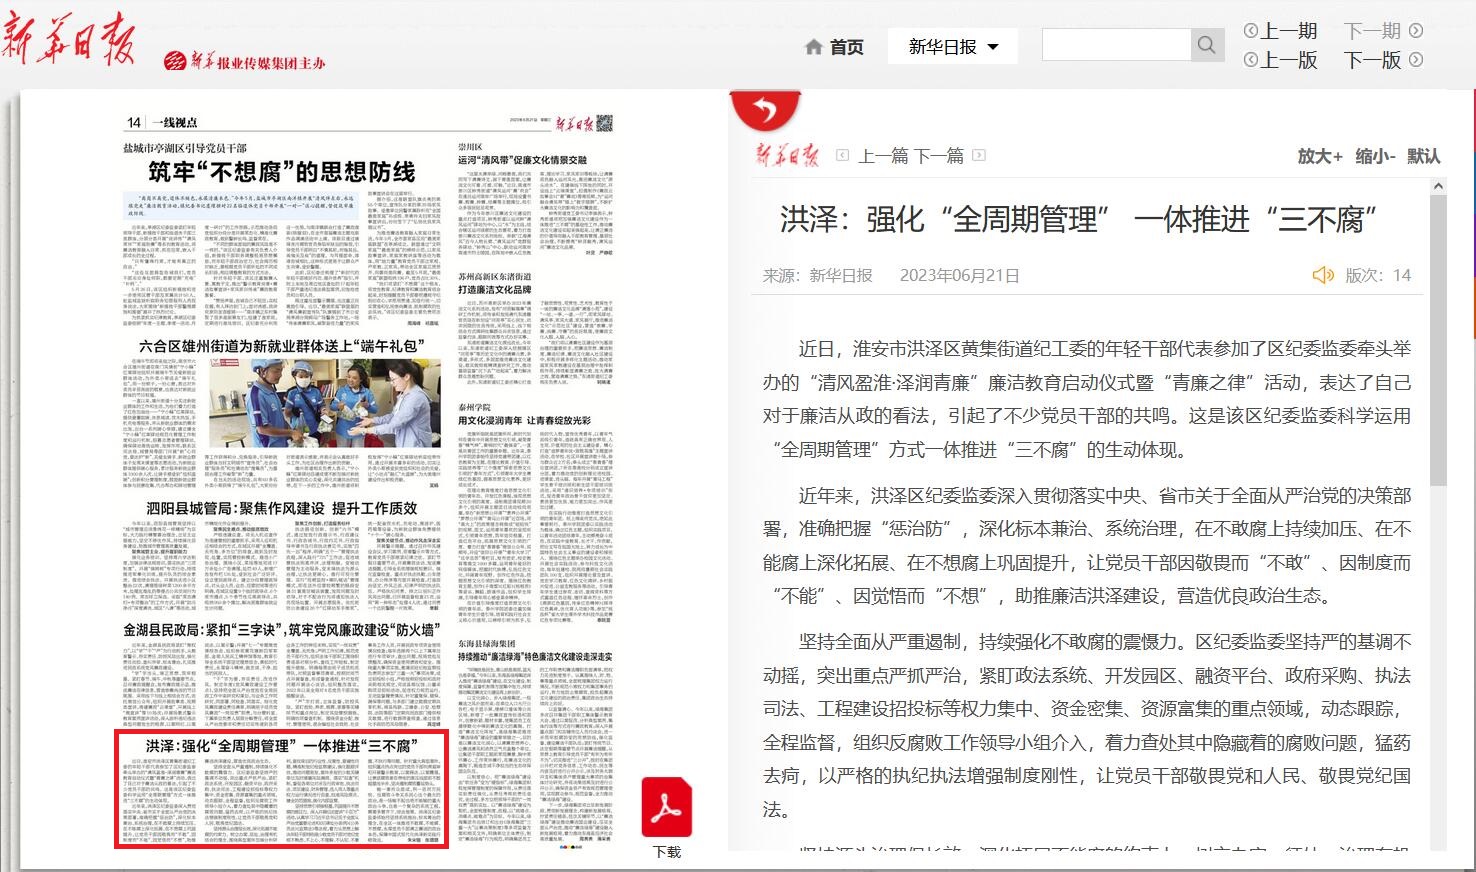Viewport: 1476px width, 872px height.
Task: Click the small left arrow before 上一篇
Action: (x=843, y=156)
